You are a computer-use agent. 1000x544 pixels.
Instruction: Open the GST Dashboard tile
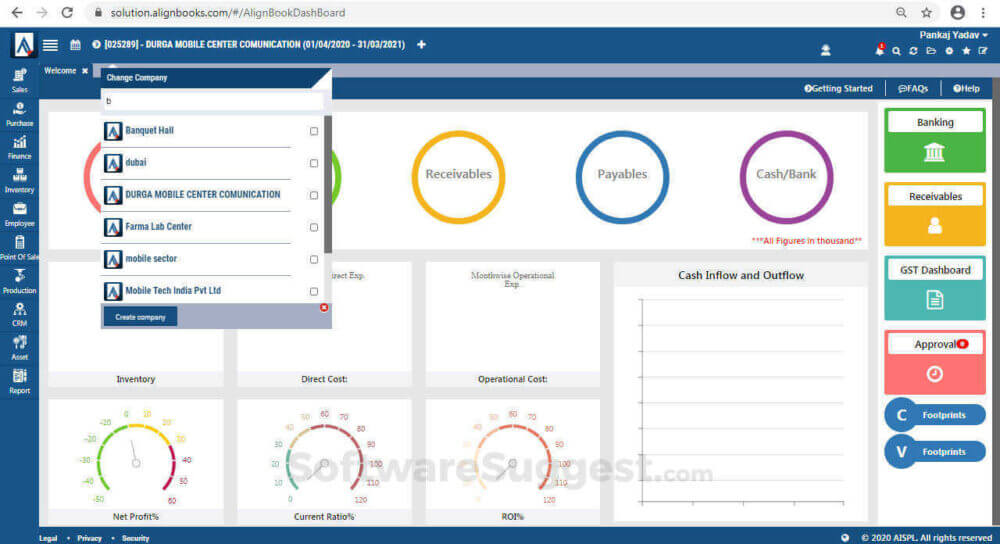(934, 286)
